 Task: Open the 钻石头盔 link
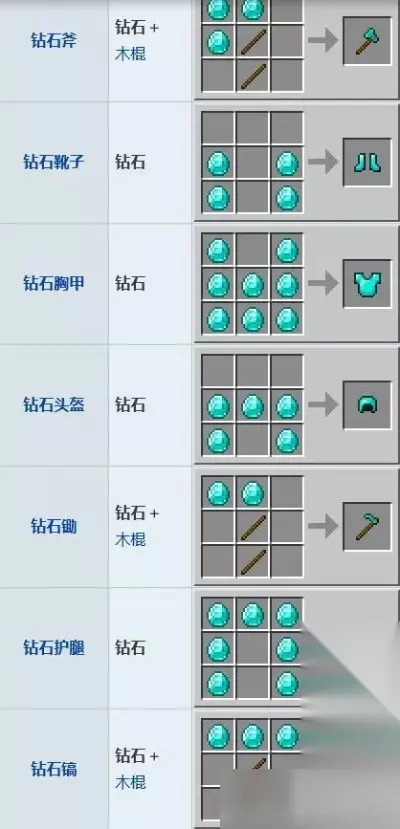pos(53,404)
